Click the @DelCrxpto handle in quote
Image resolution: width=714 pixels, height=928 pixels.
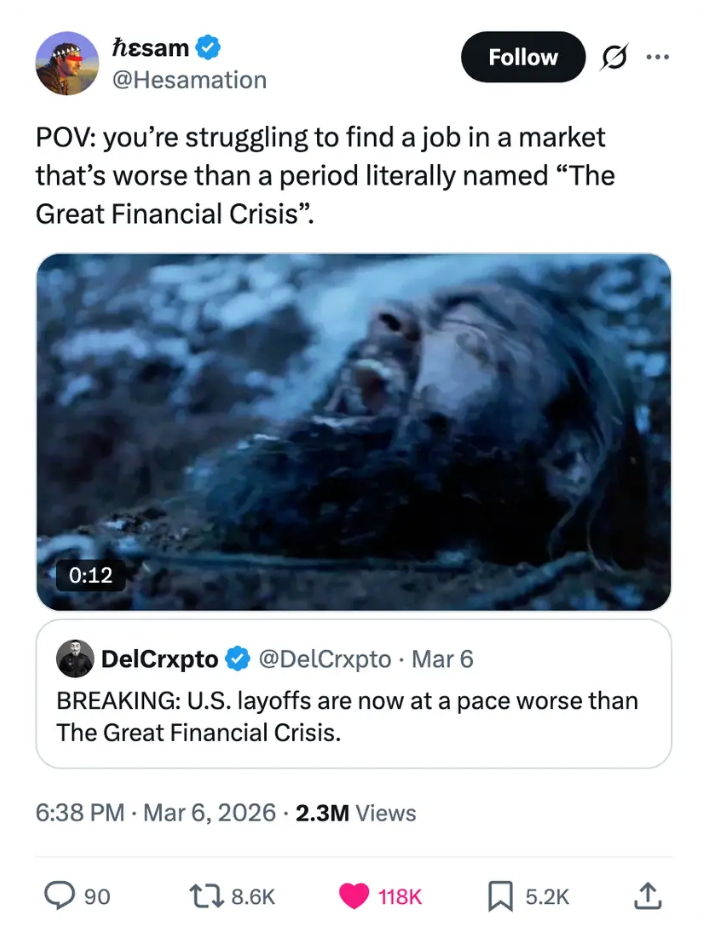tap(325, 659)
